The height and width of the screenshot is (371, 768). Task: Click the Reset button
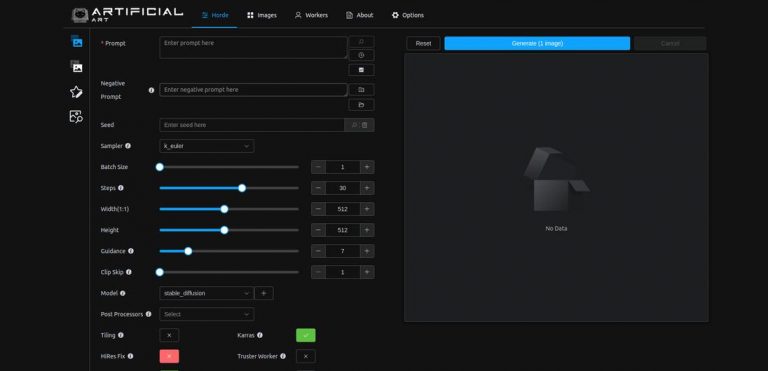coord(424,43)
